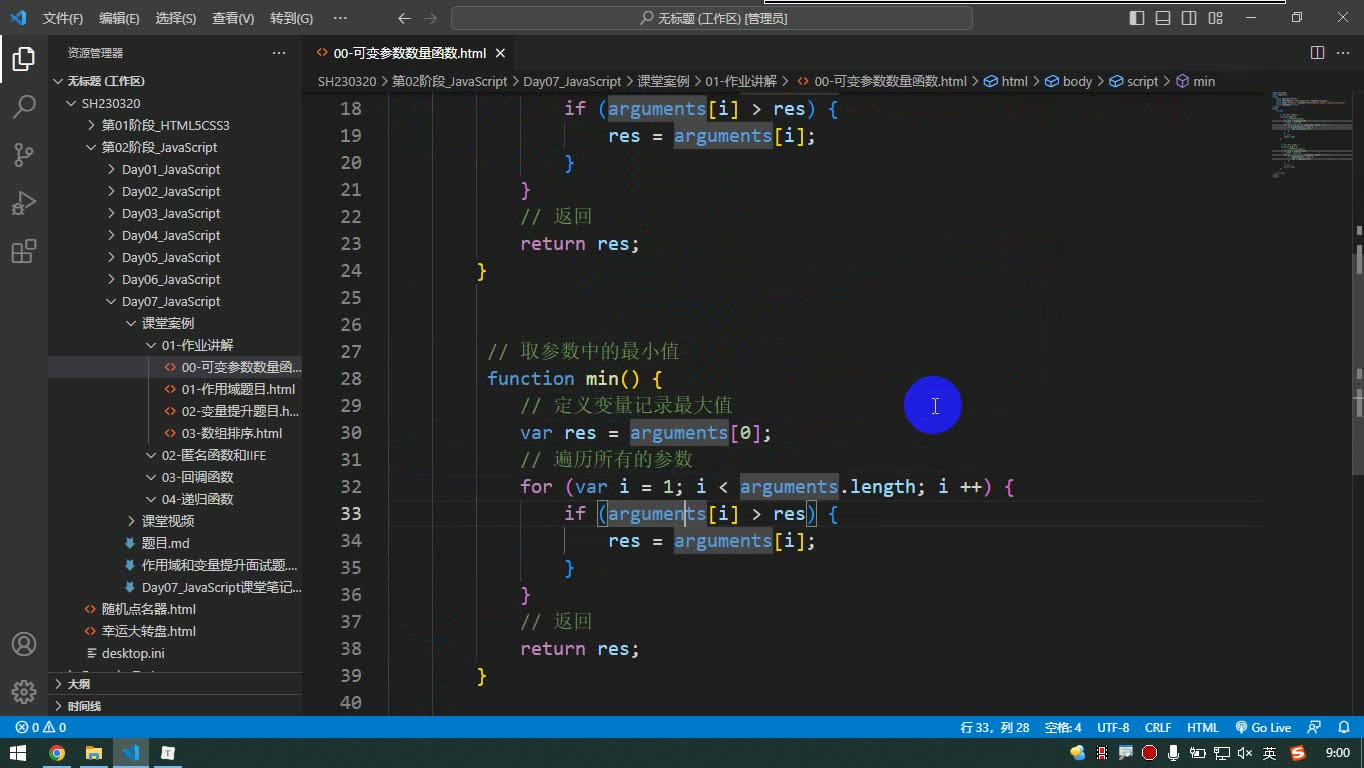Viewport: 1364px width, 768px height.
Task: Click the CRLF line ending selector
Action: click(1158, 728)
